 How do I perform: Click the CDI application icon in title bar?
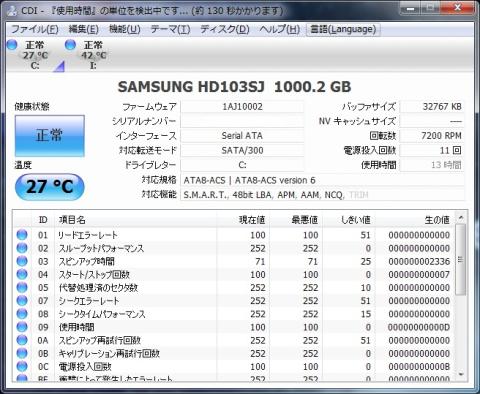(12, 10)
